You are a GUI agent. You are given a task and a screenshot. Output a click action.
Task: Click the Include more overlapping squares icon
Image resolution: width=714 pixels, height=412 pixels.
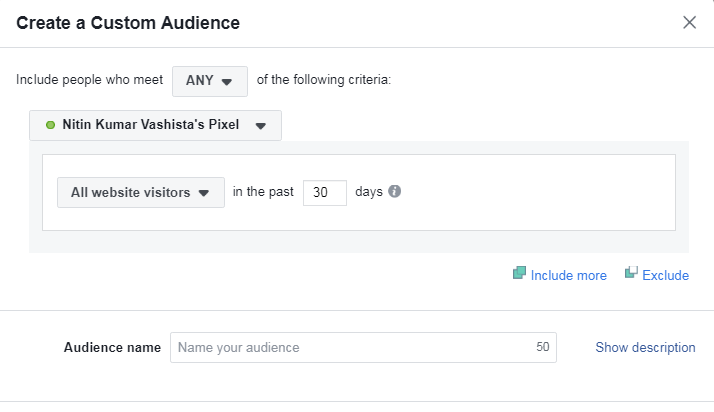(520, 273)
